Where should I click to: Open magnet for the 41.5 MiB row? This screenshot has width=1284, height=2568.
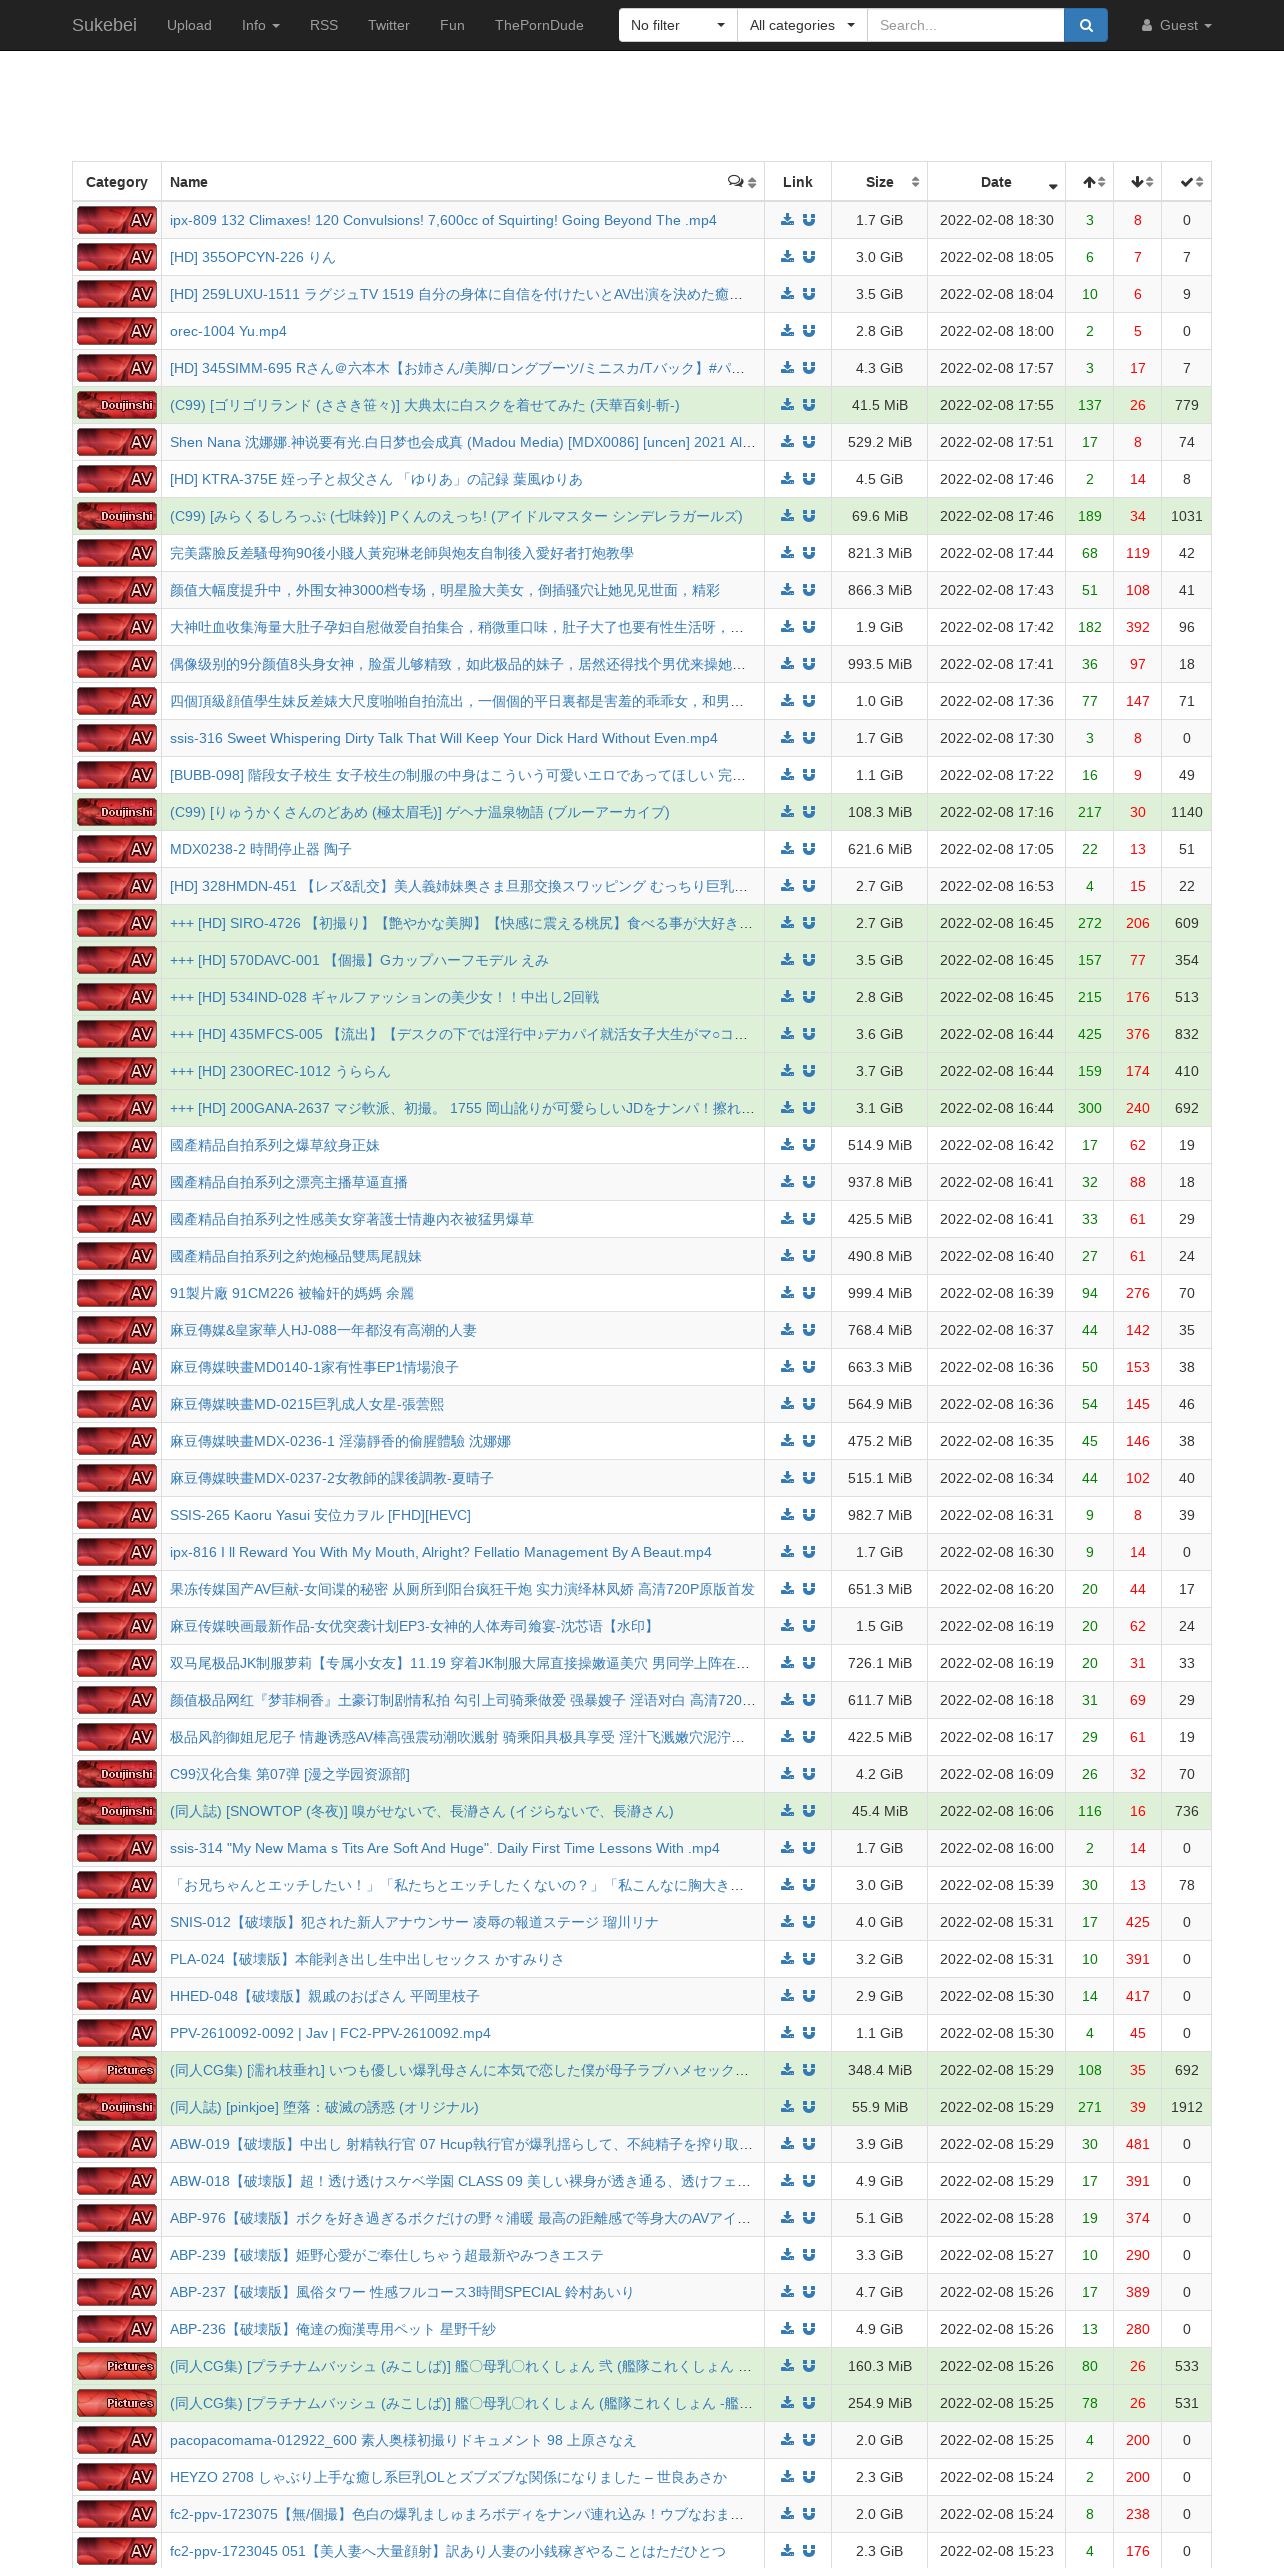click(x=809, y=405)
